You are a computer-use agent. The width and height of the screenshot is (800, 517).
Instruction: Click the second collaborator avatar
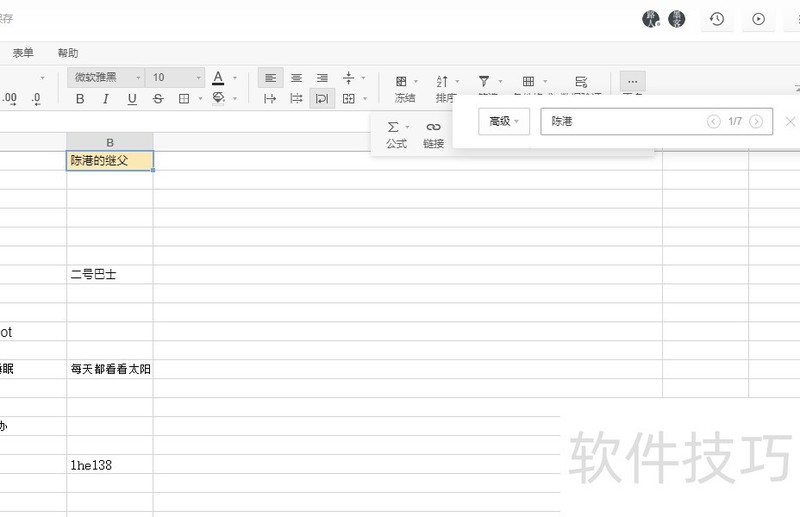(x=677, y=19)
